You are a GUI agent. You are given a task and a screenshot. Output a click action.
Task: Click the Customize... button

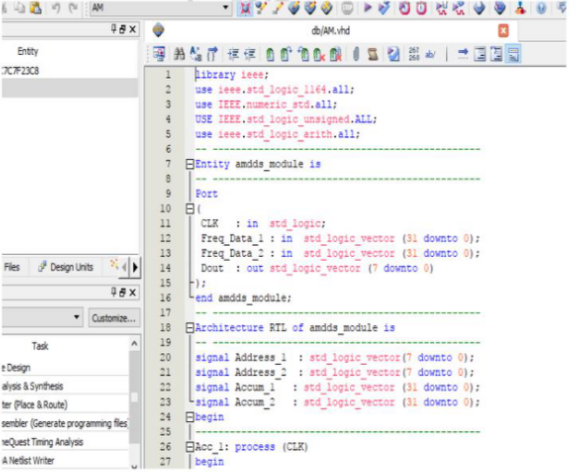click(114, 318)
